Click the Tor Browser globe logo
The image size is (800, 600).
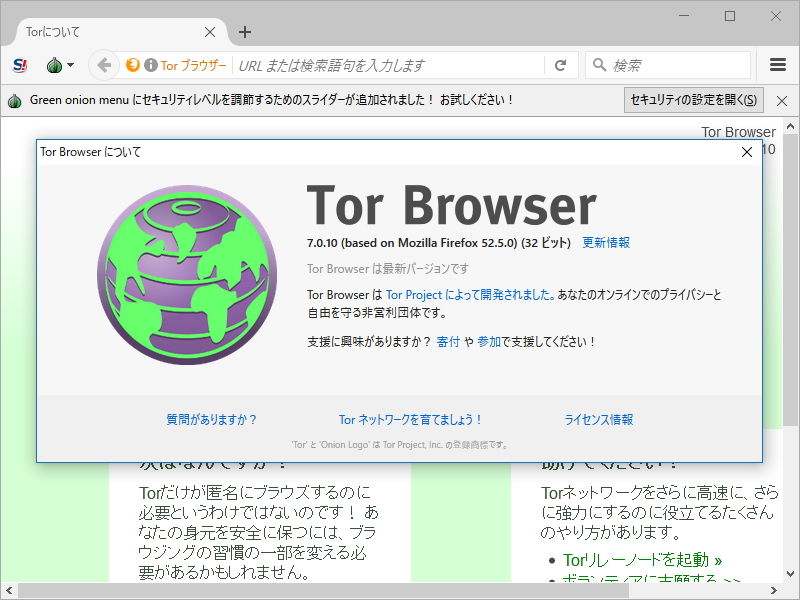click(x=187, y=274)
